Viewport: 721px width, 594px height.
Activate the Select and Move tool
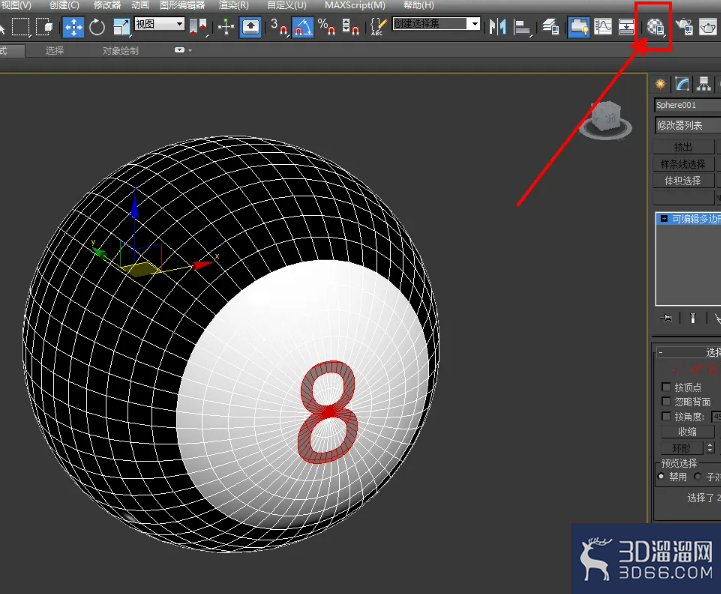coord(73,27)
